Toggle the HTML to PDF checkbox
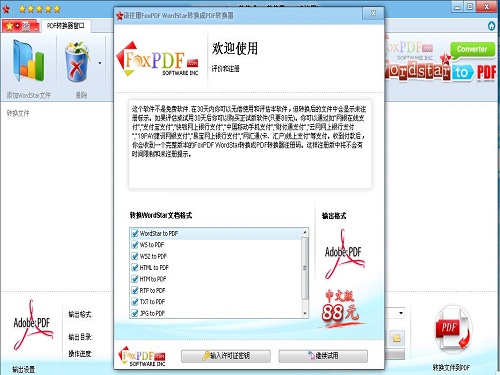500x375 pixels. (135, 267)
